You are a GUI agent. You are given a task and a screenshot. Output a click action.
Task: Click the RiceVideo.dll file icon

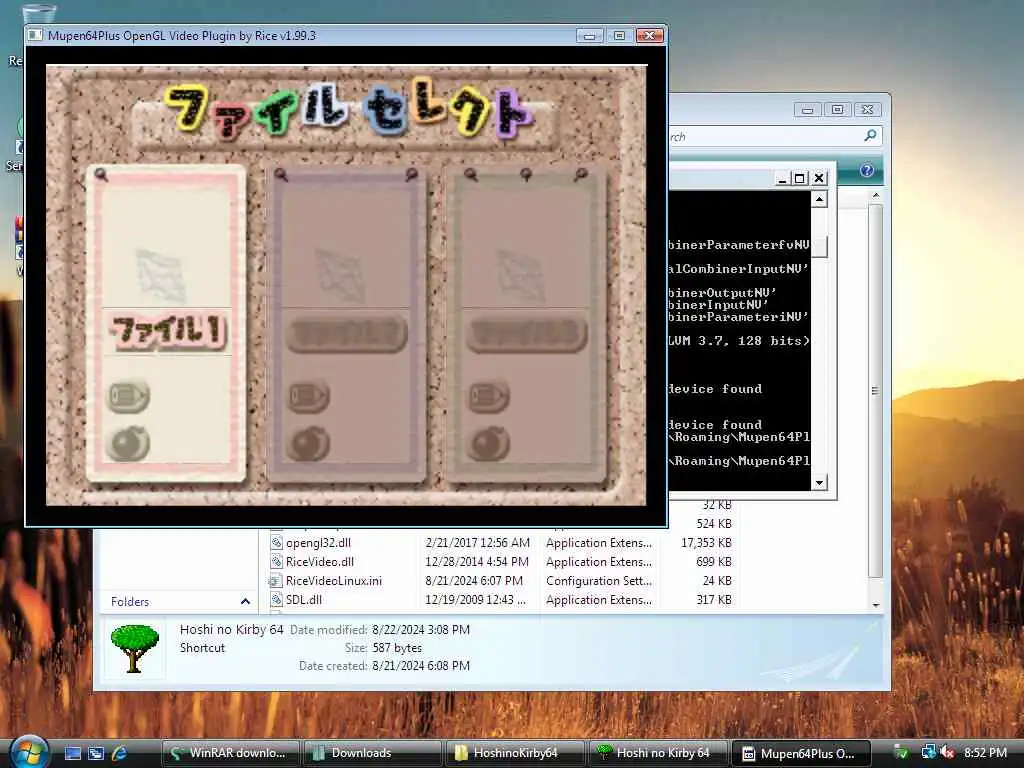pyautogui.click(x=276, y=562)
